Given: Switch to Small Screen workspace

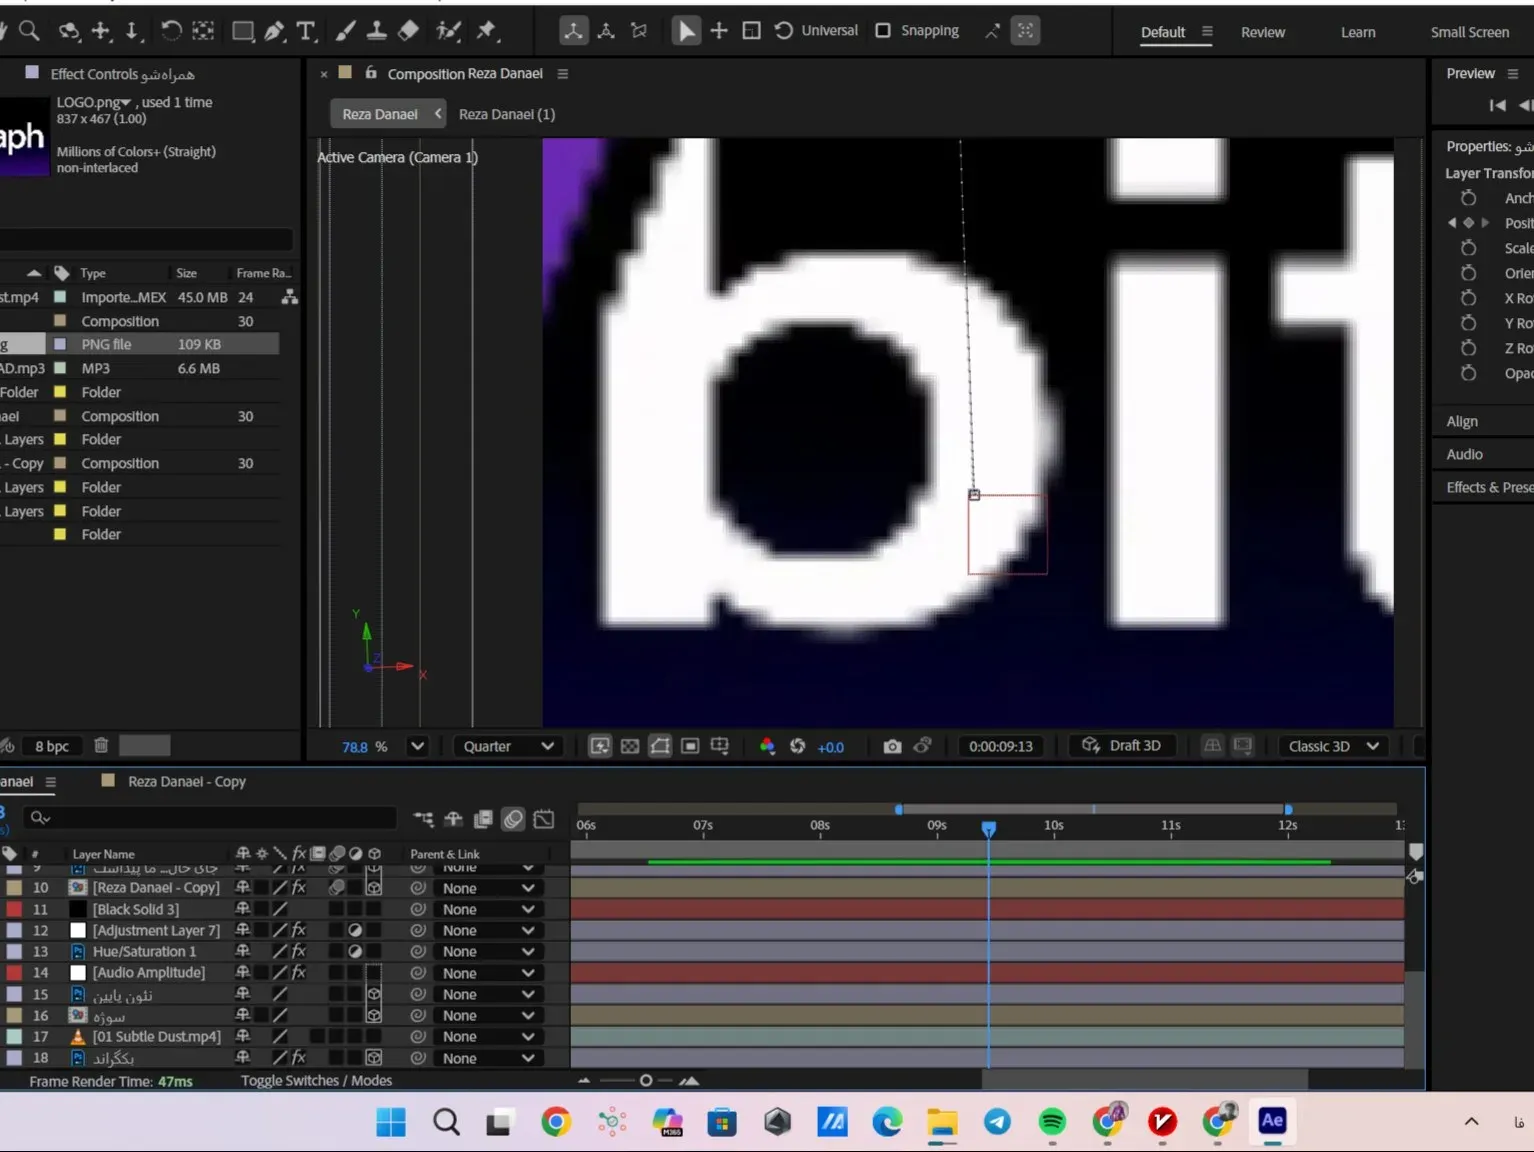Looking at the screenshot, I should click(x=1470, y=32).
